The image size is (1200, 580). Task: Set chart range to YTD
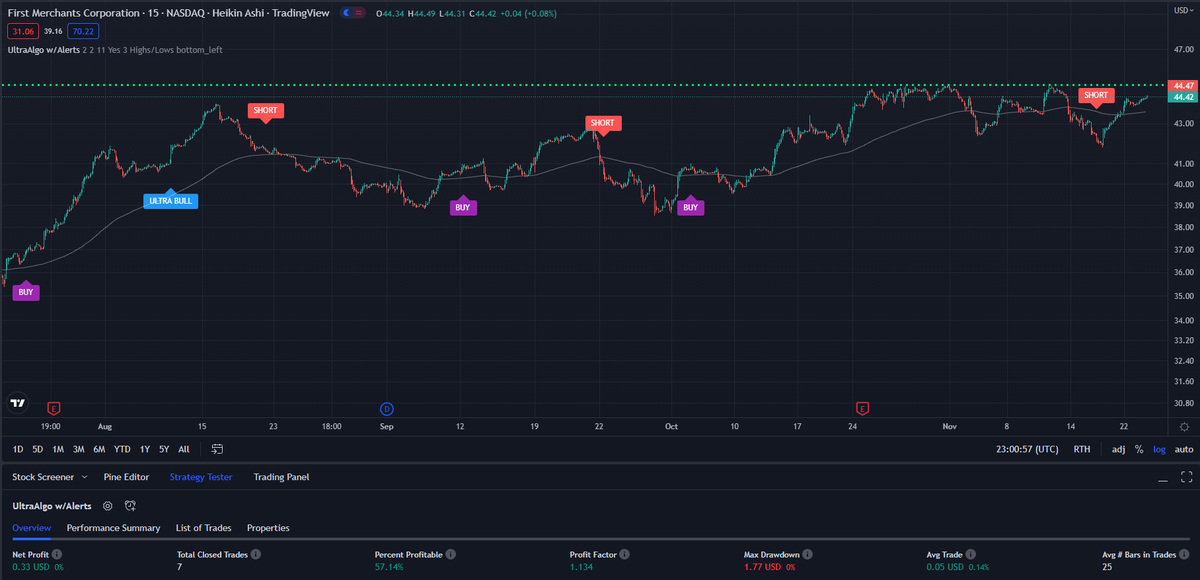coord(122,449)
